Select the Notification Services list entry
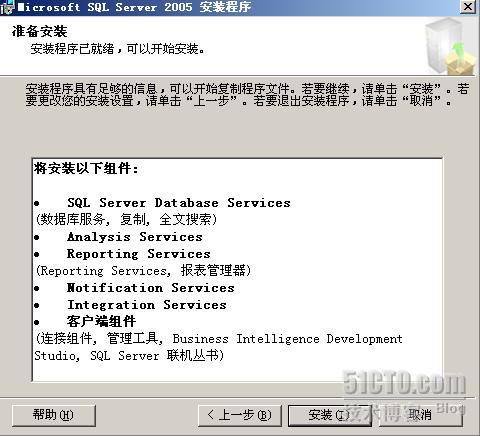The height and width of the screenshot is (436, 480). click(x=151, y=288)
